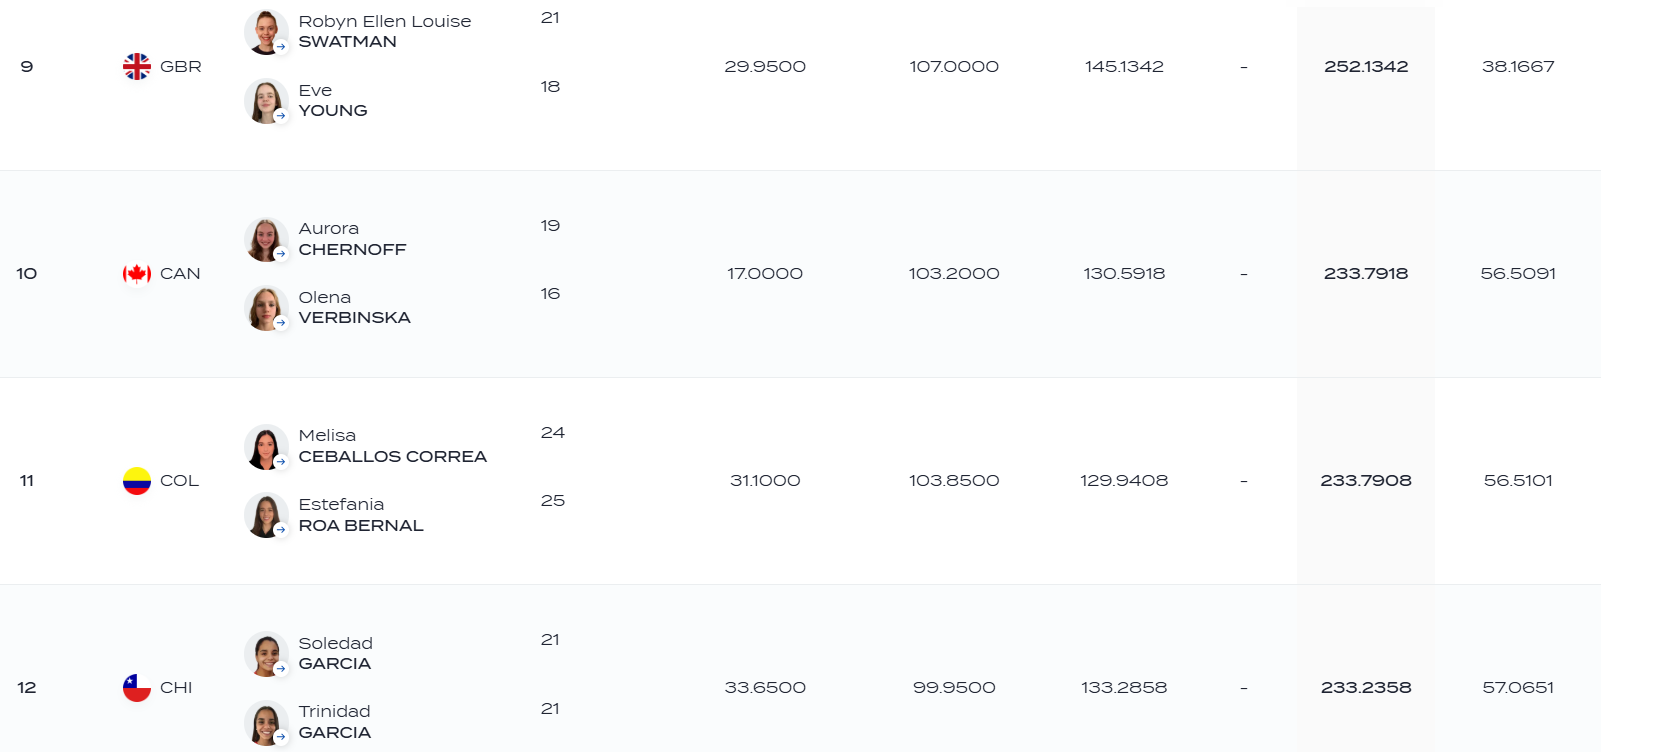Click the Chile flag icon

137,688
